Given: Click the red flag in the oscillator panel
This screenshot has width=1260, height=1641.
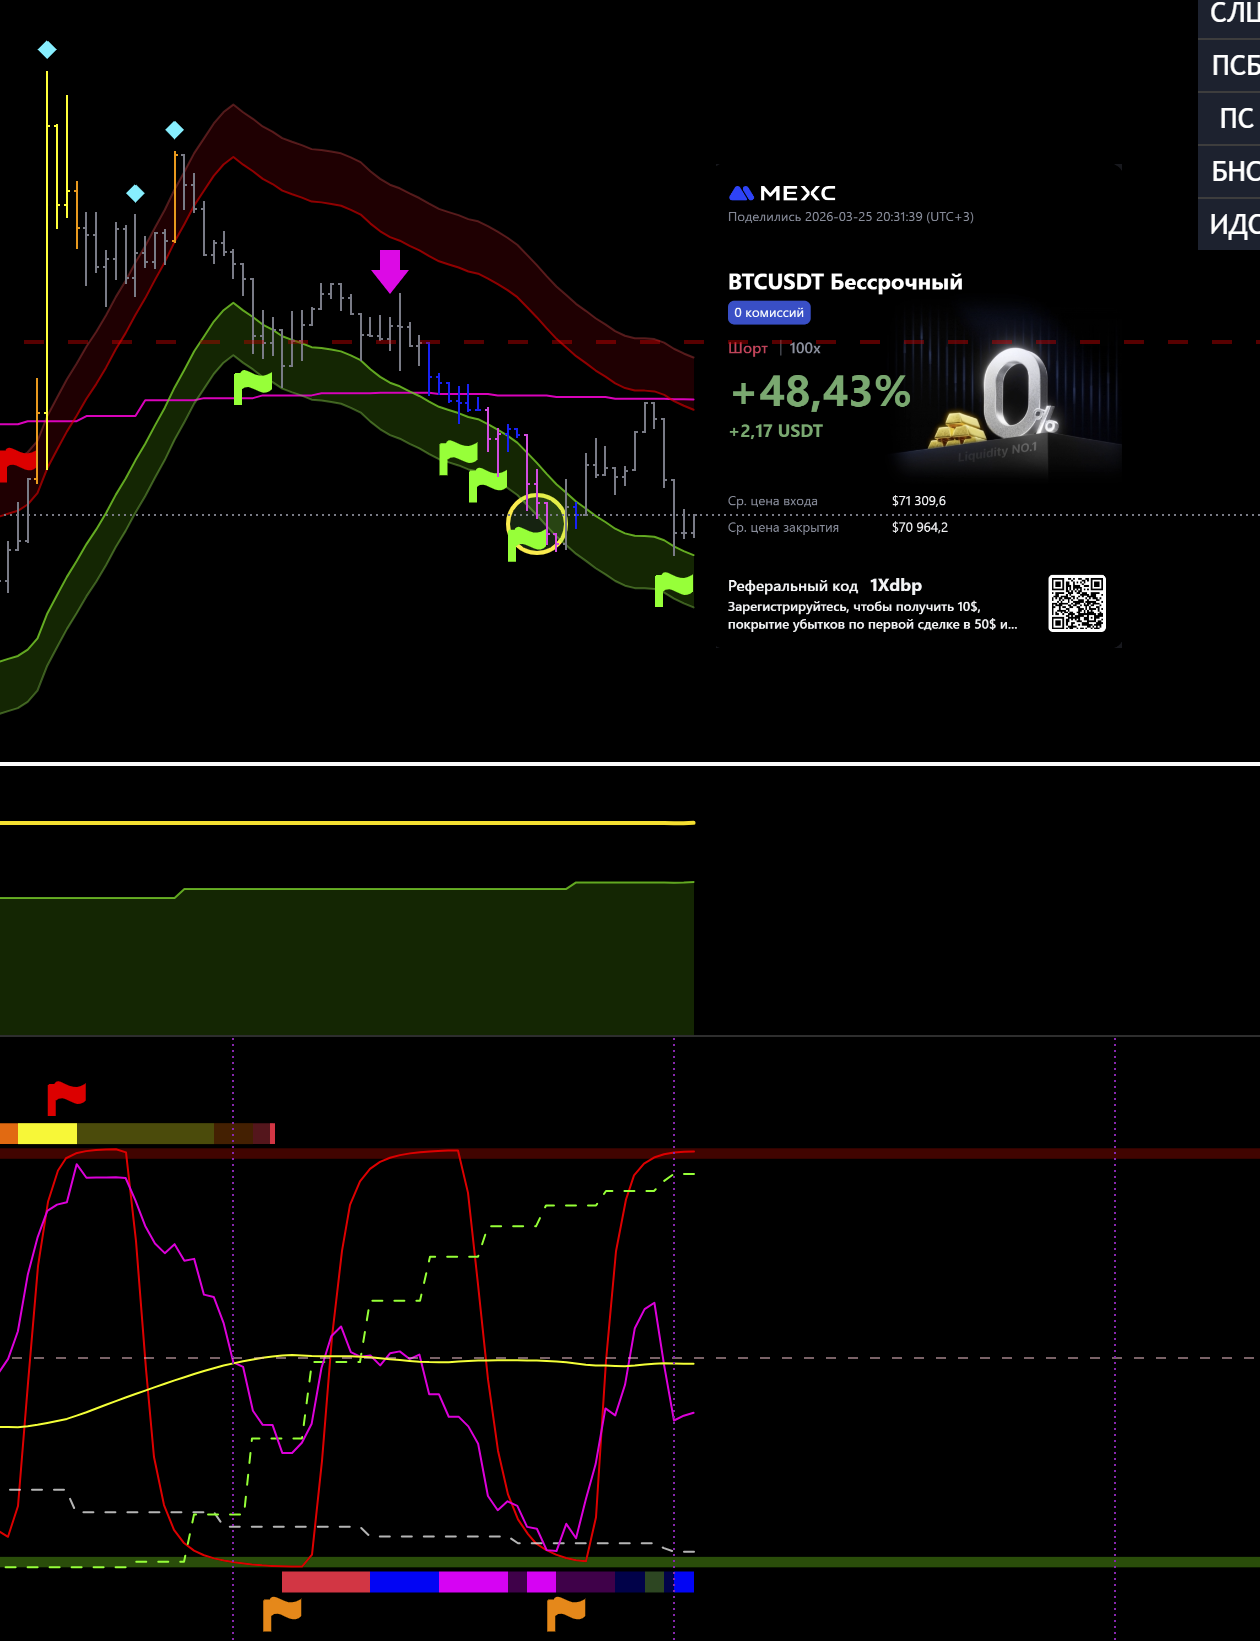Looking at the screenshot, I should pyautogui.click(x=67, y=1097).
